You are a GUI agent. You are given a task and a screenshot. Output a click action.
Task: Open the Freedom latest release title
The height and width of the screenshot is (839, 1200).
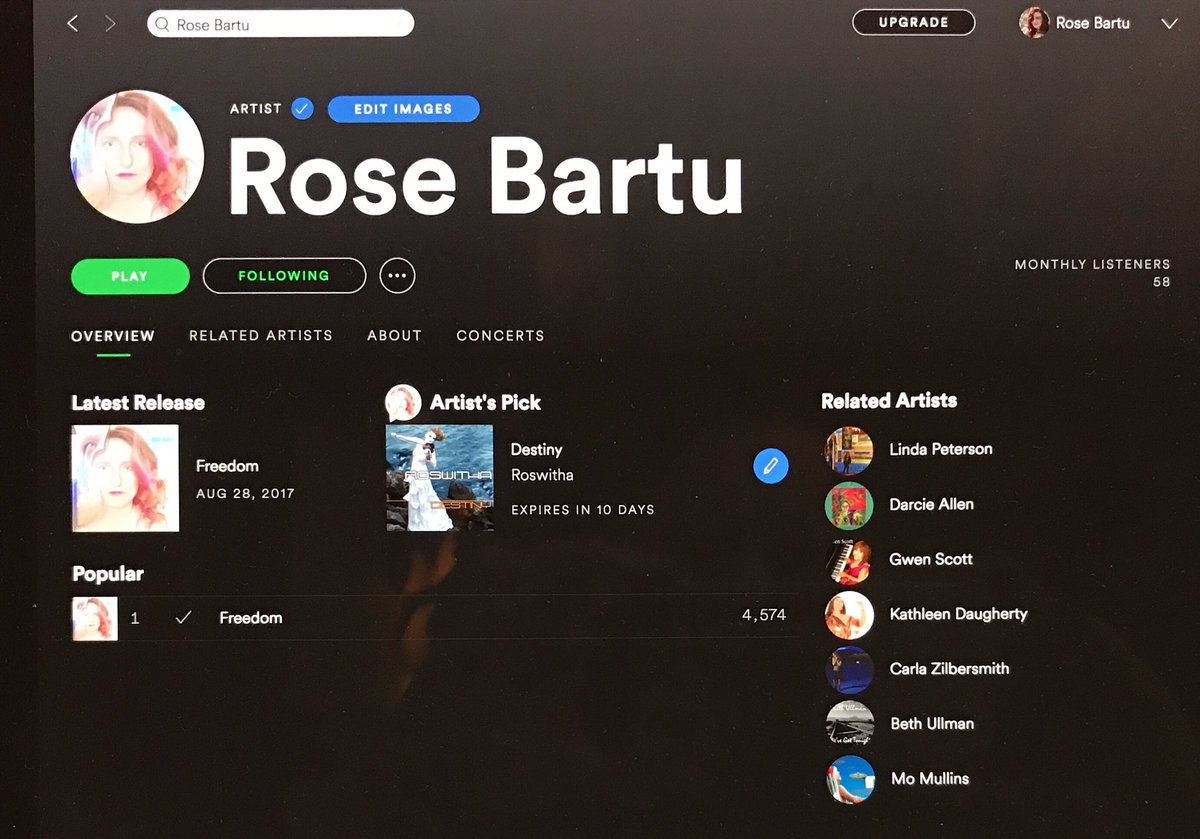[x=227, y=466]
